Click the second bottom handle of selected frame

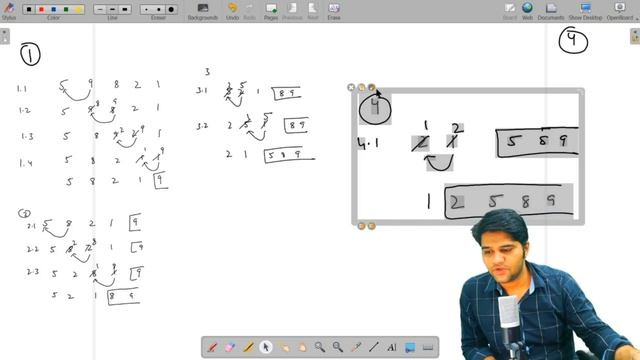371,226
